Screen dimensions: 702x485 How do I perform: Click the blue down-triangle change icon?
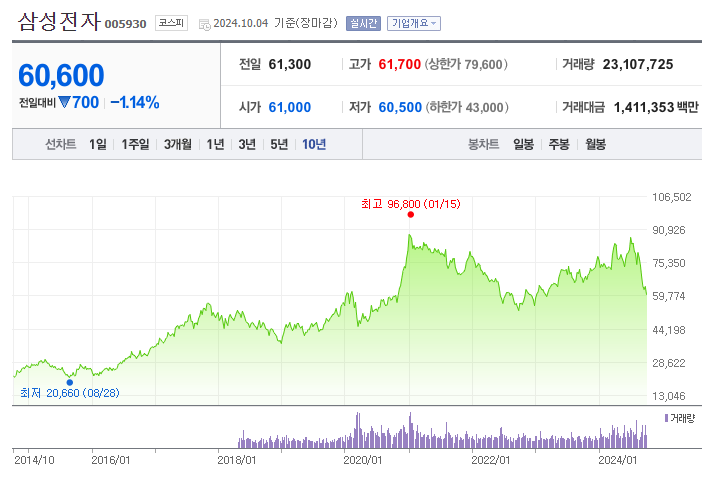[64, 103]
